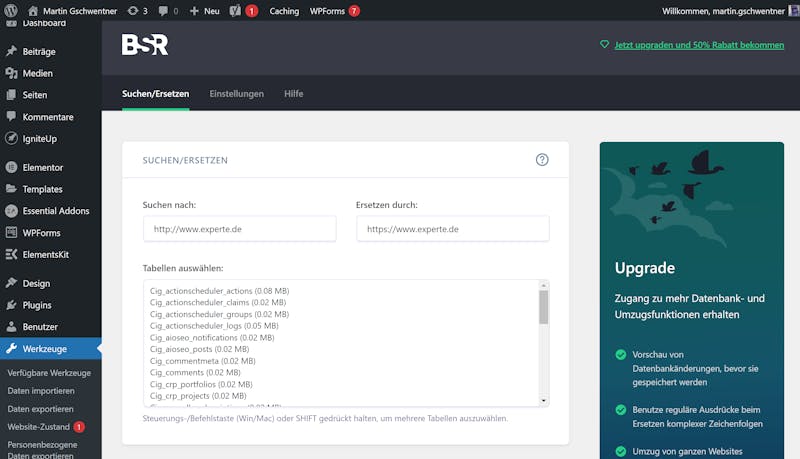Select table Cig_actionscheduler_groups
Image resolution: width=800 pixels, height=459 pixels.
click(219, 314)
